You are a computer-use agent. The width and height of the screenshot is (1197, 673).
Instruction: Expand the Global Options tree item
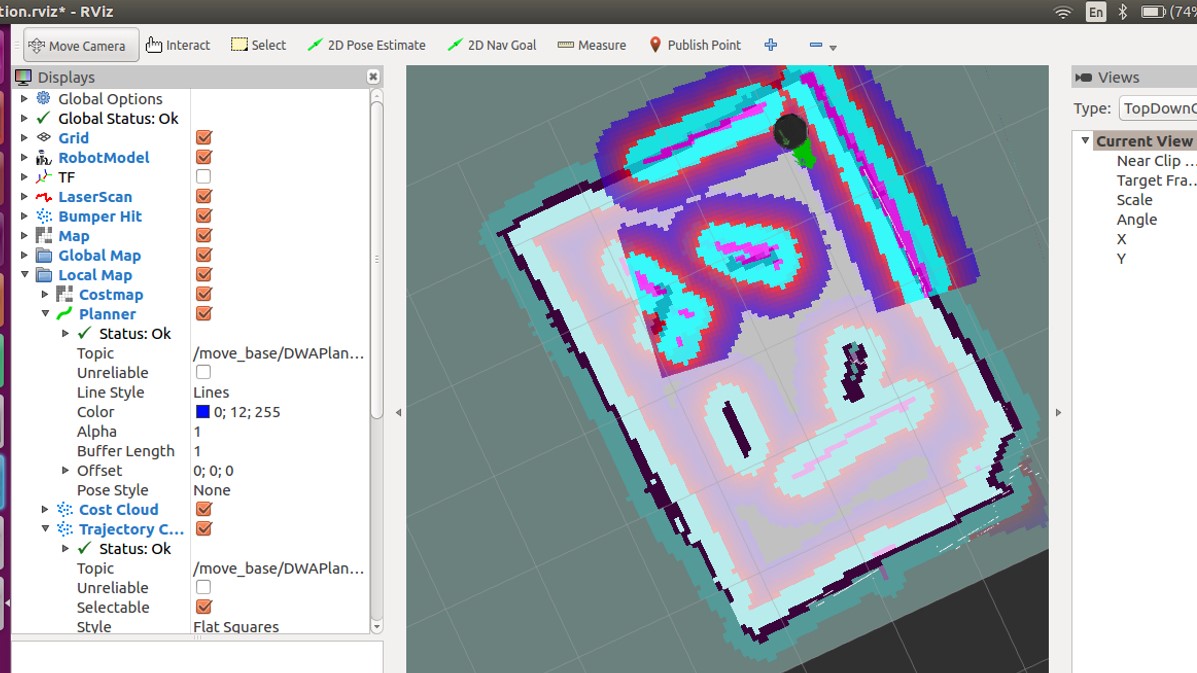[25, 99]
